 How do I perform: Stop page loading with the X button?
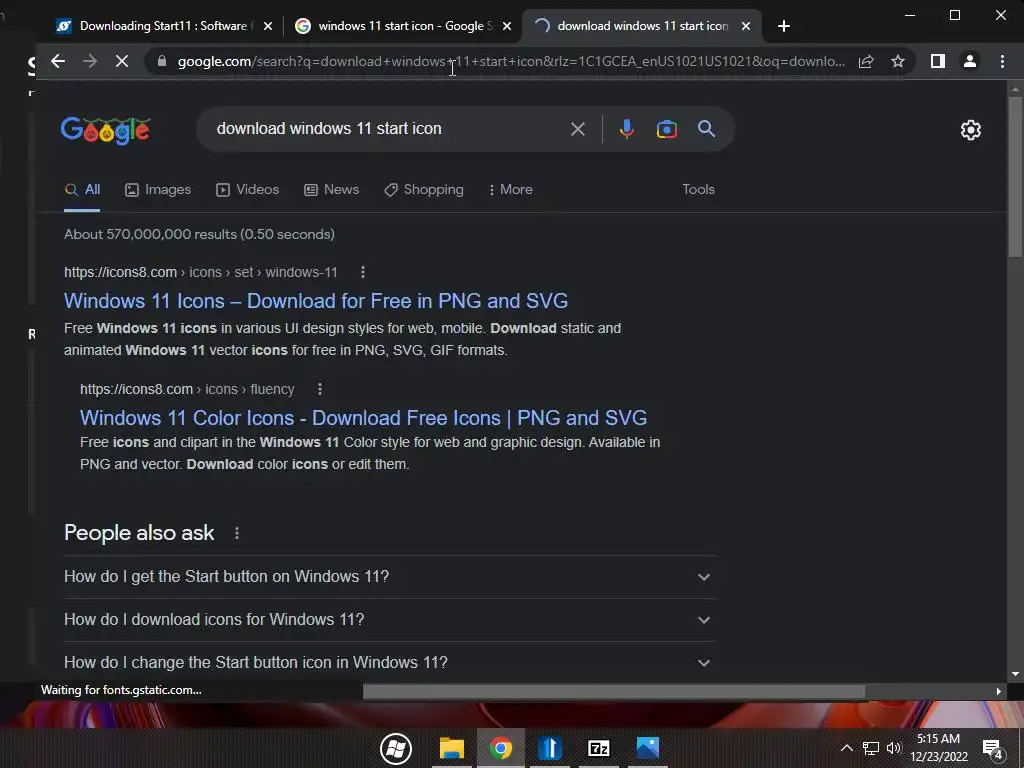122,61
